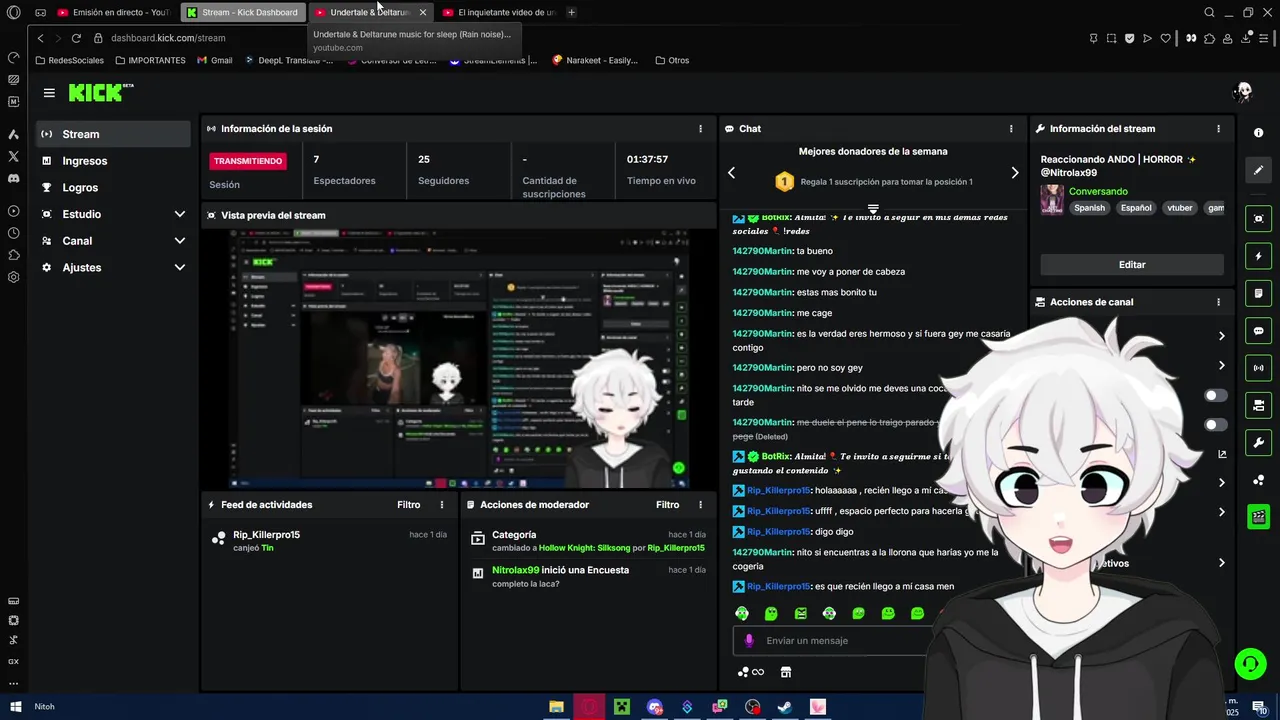Open File Explorer from the taskbar
This screenshot has height=720, width=1280.
(556, 707)
